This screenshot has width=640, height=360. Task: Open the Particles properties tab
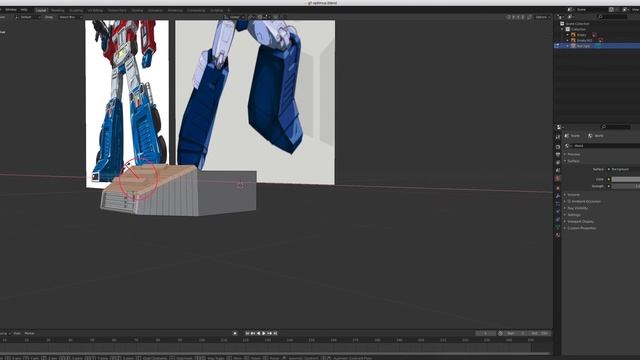click(x=558, y=204)
